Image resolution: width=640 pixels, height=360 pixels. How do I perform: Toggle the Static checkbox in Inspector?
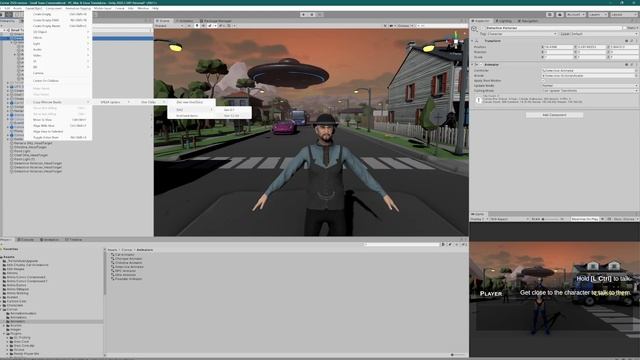[x=626, y=28]
